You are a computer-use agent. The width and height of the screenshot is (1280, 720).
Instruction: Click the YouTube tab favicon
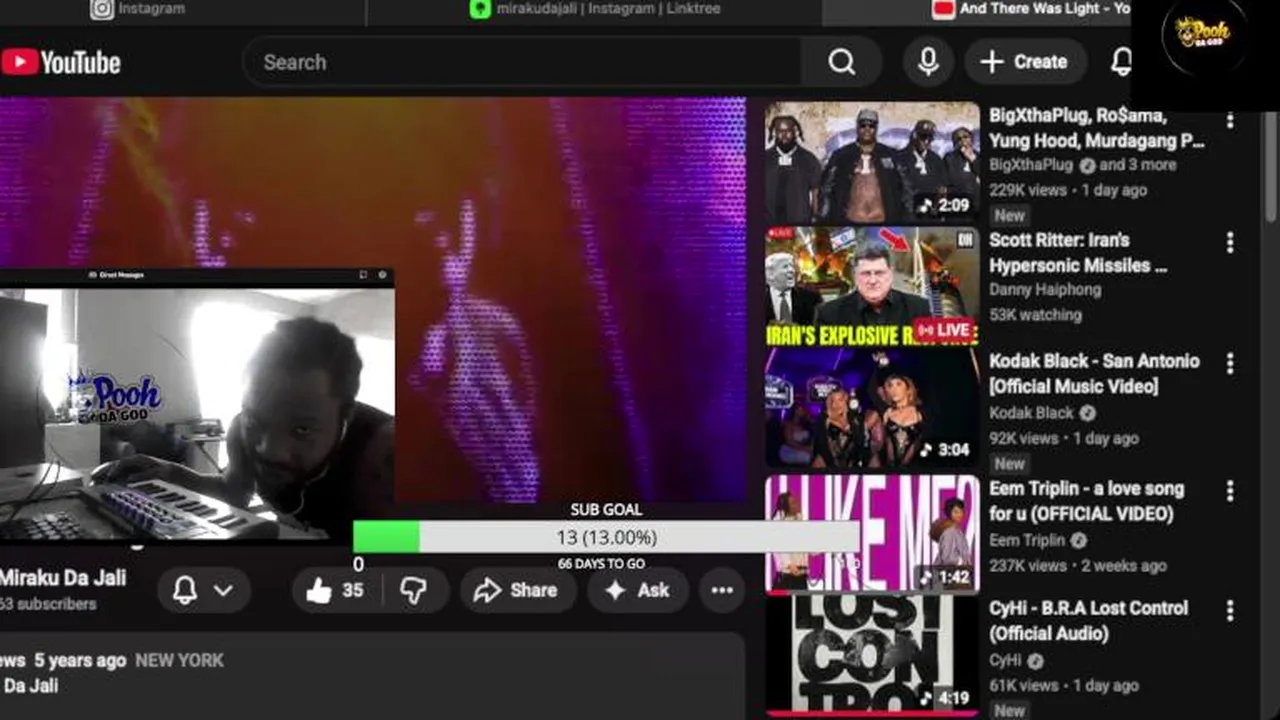pyautogui.click(x=943, y=9)
